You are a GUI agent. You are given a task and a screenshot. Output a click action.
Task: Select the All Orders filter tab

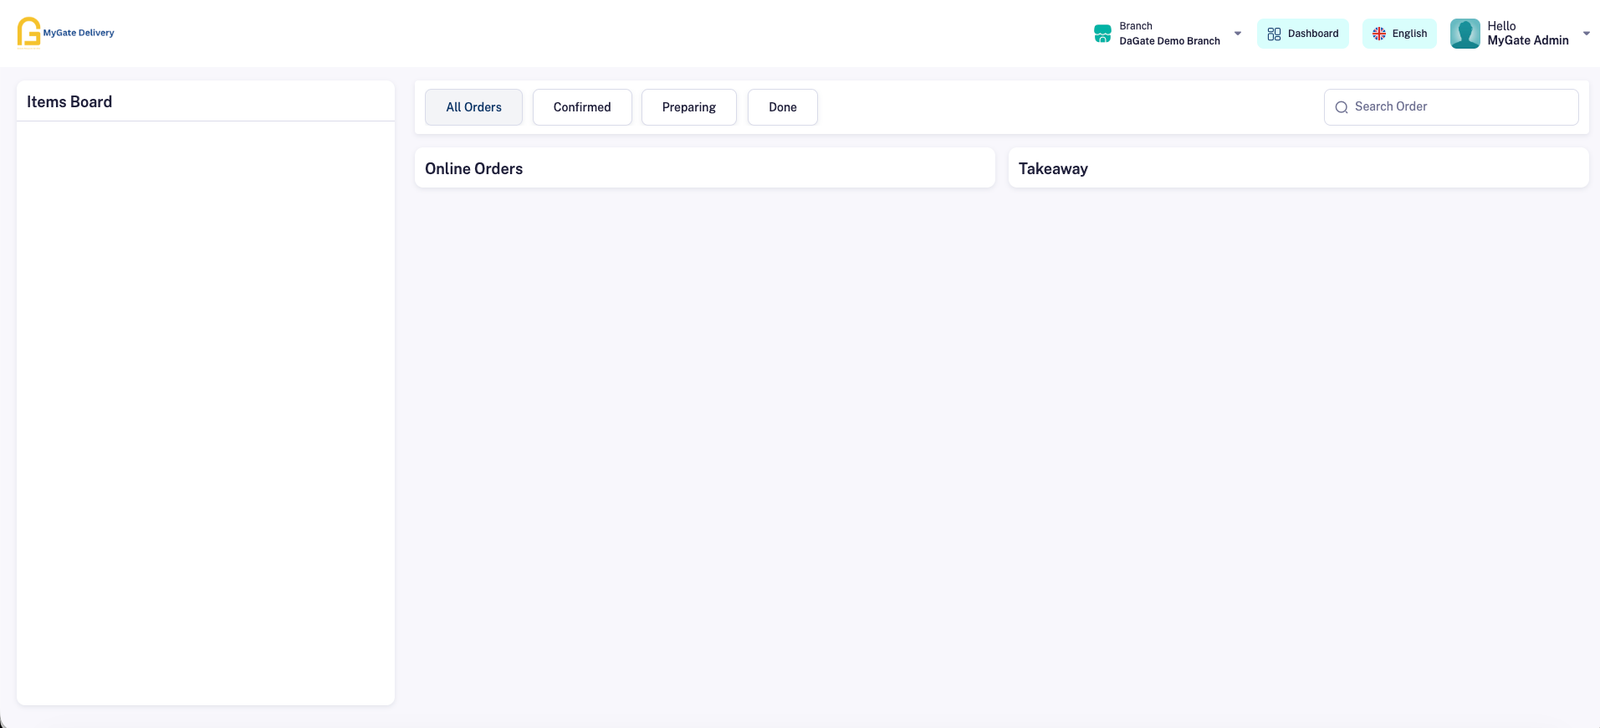coord(473,107)
